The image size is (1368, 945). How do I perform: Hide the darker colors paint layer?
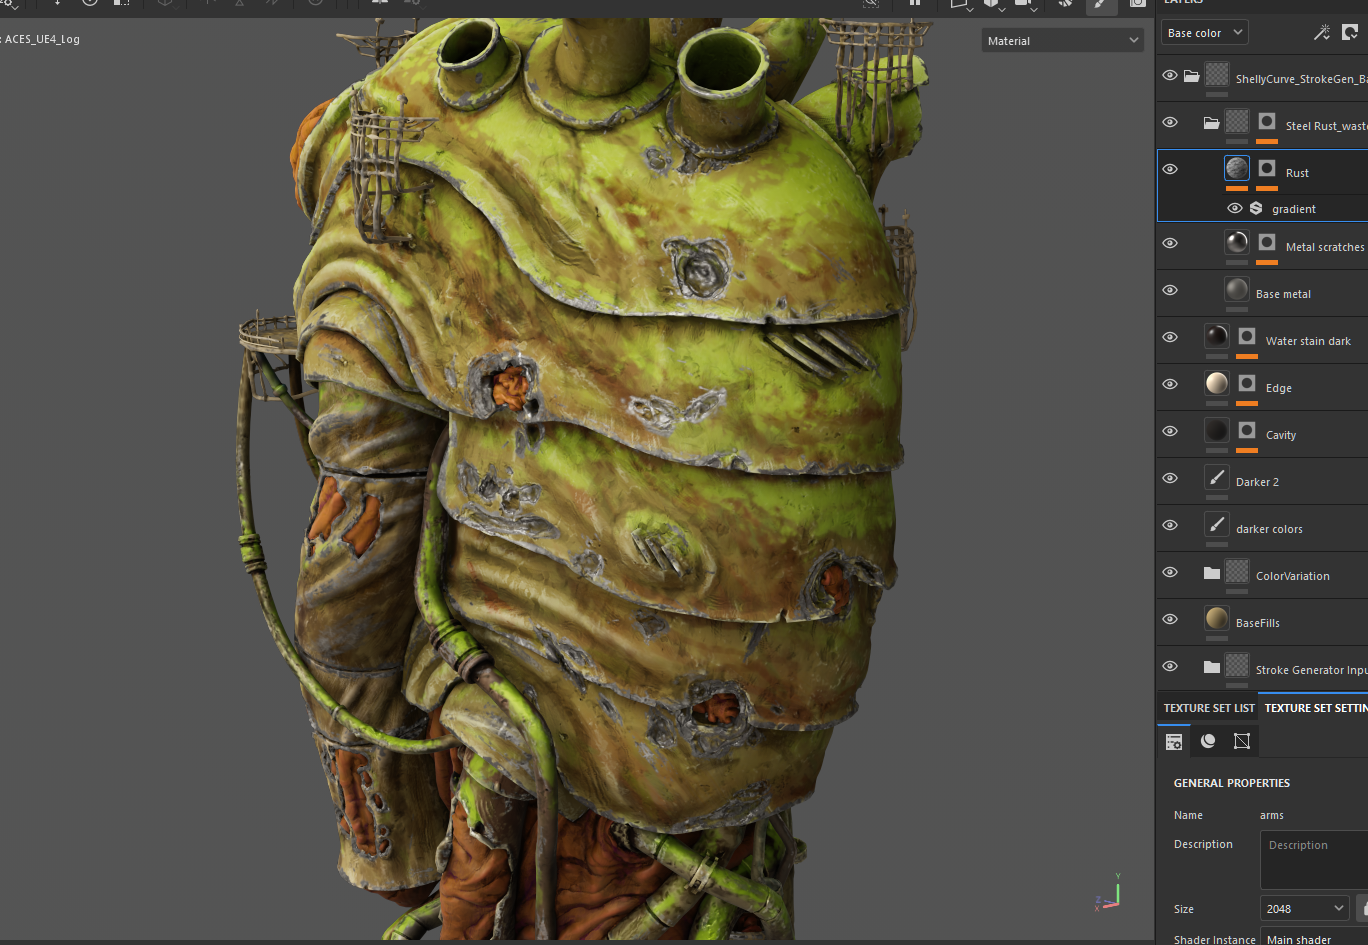pos(1170,525)
